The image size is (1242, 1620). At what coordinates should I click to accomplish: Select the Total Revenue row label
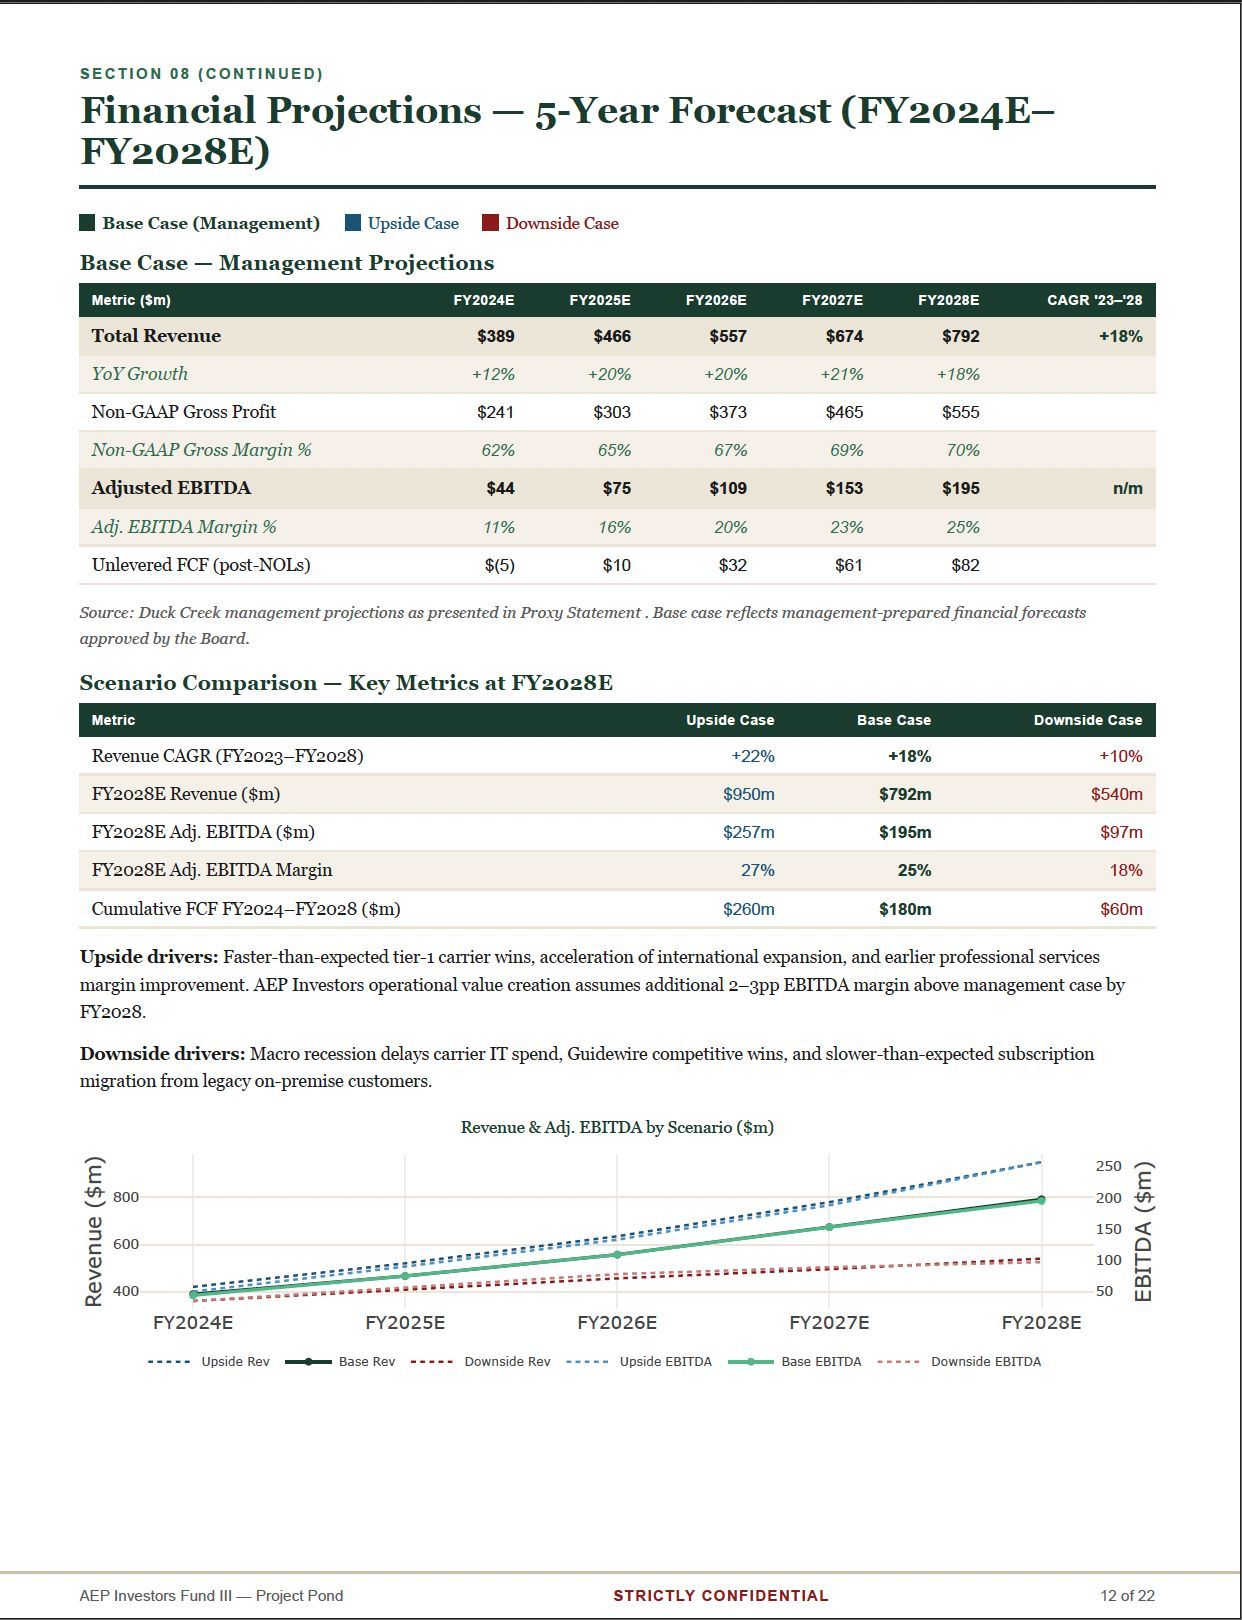point(156,336)
